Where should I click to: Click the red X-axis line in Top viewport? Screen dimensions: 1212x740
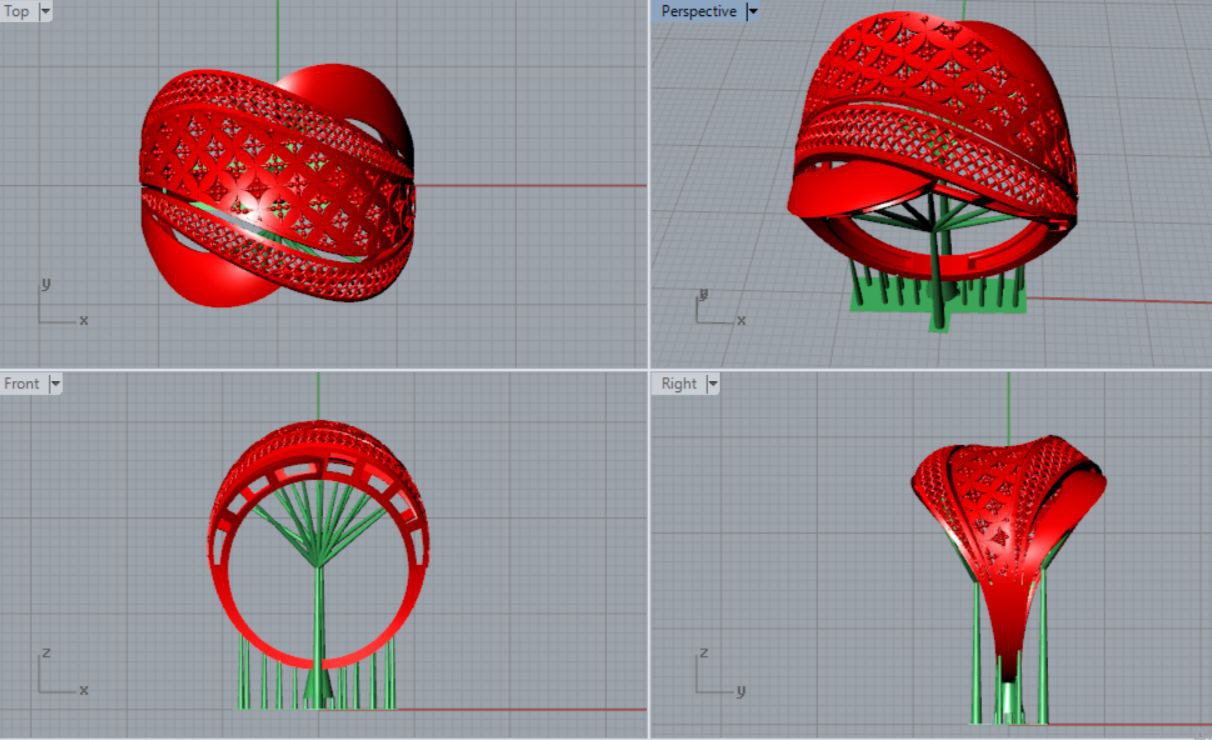point(530,185)
